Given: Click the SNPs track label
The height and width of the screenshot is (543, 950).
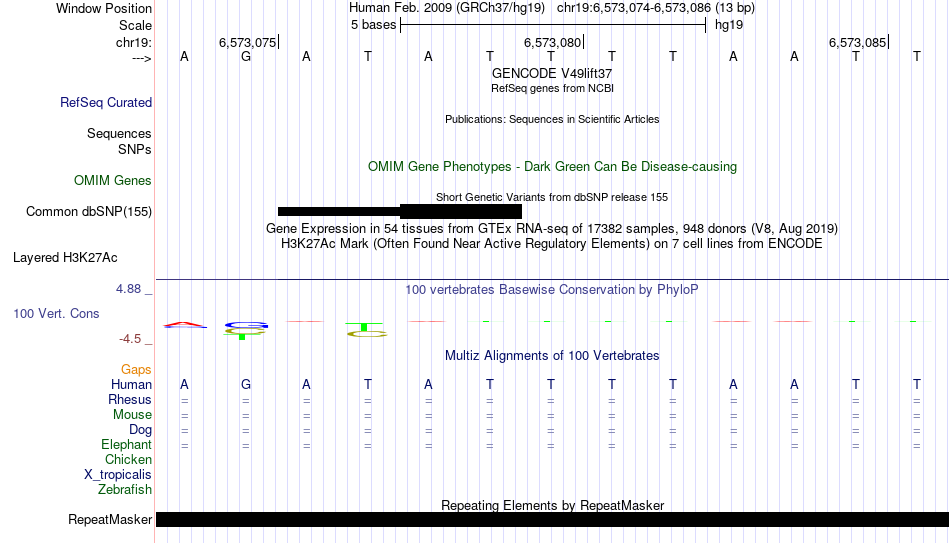Looking at the screenshot, I should (x=135, y=149).
